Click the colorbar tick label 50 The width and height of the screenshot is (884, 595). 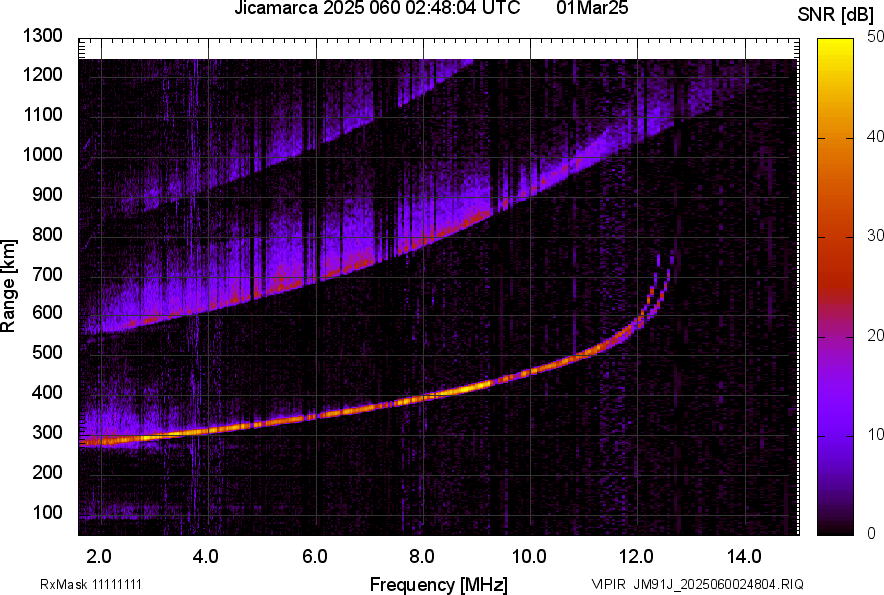876,36
